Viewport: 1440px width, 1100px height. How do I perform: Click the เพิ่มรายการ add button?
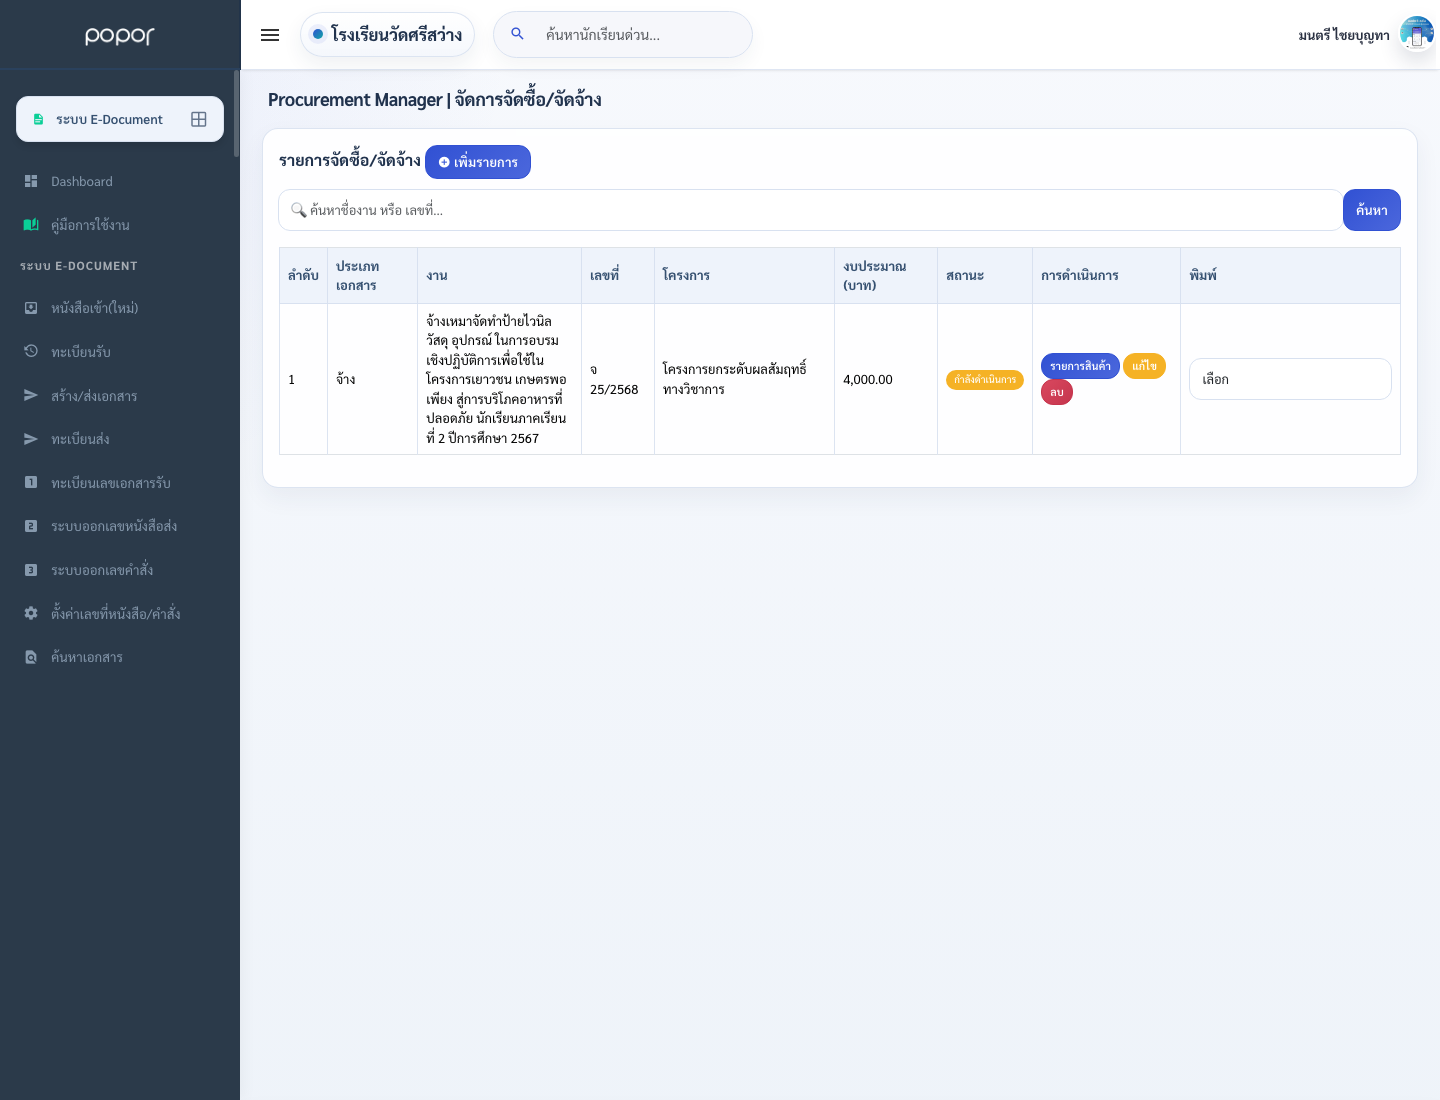click(478, 162)
